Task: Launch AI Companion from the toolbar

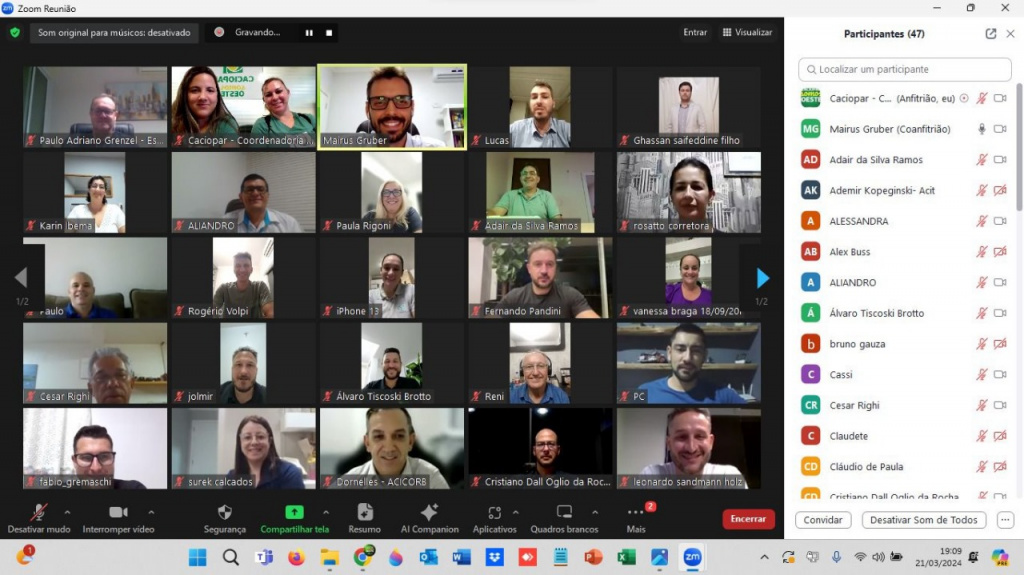Action: pyautogui.click(x=429, y=512)
